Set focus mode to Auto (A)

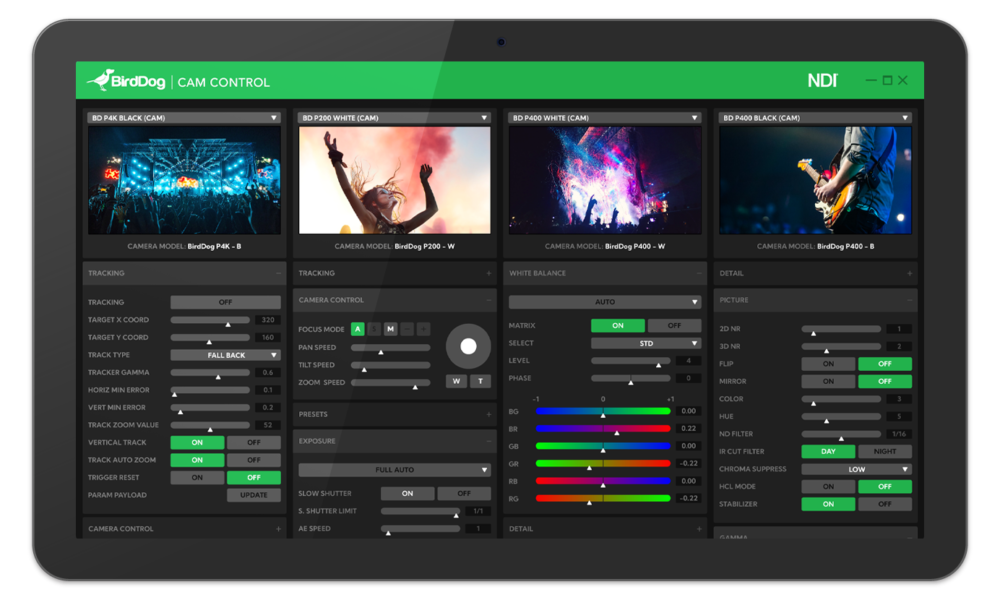point(357,329)
